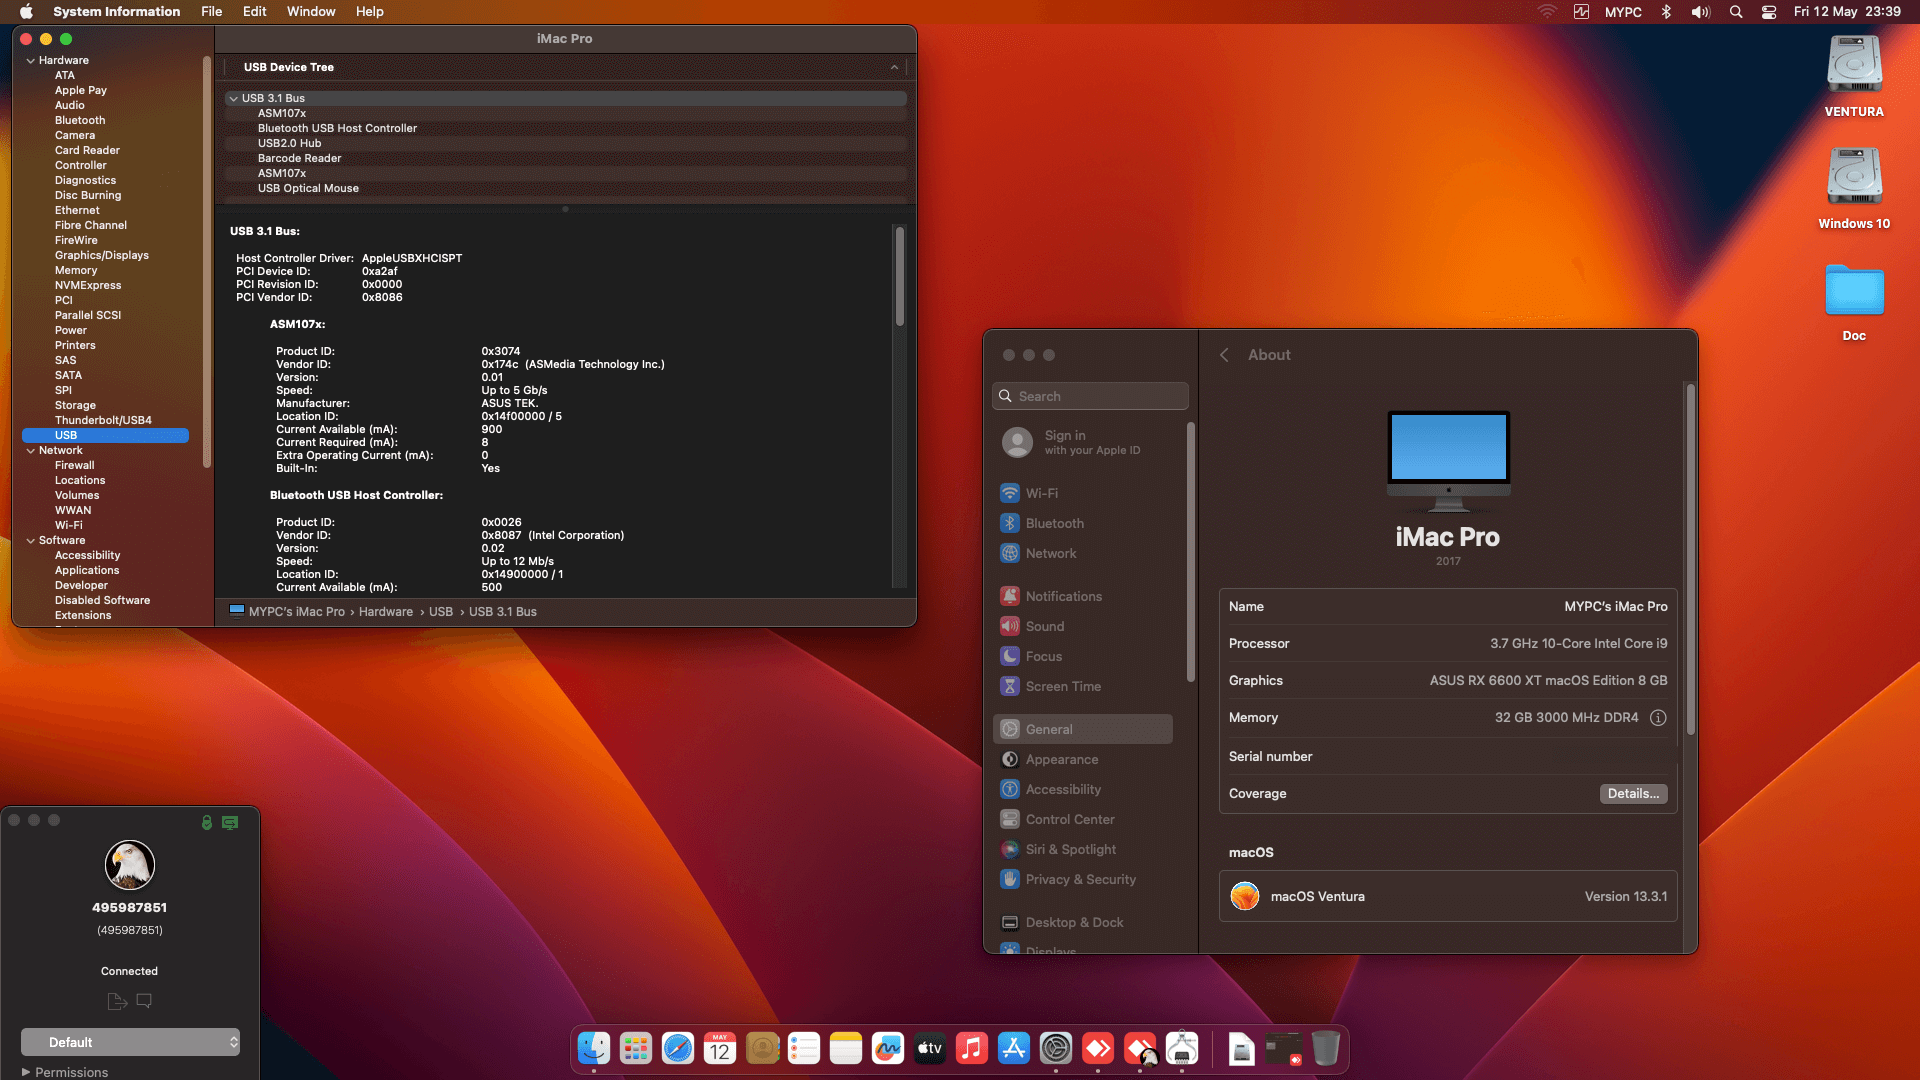Screen dimensions: 1920x1080
Task: Click the Search field in System Settings
Action: pyautogui.click(x=1090, y=396)
